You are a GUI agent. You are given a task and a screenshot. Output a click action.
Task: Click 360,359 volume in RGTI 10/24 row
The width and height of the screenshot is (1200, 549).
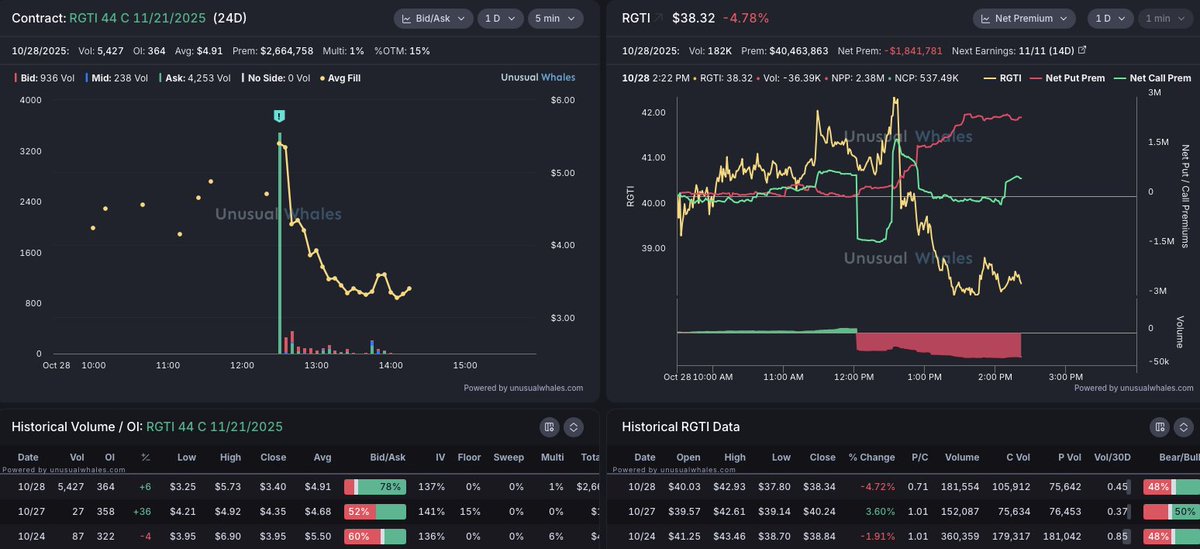(x=962, y=538)
